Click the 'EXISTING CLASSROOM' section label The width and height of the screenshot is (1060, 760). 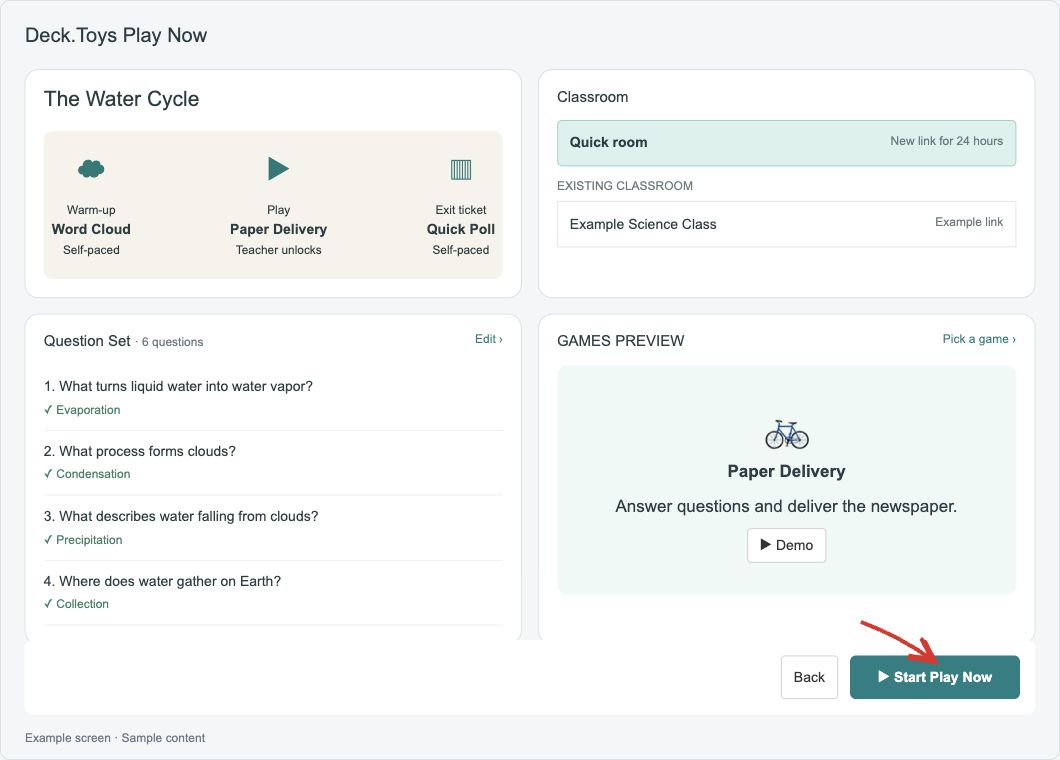(x=625, y=186)
